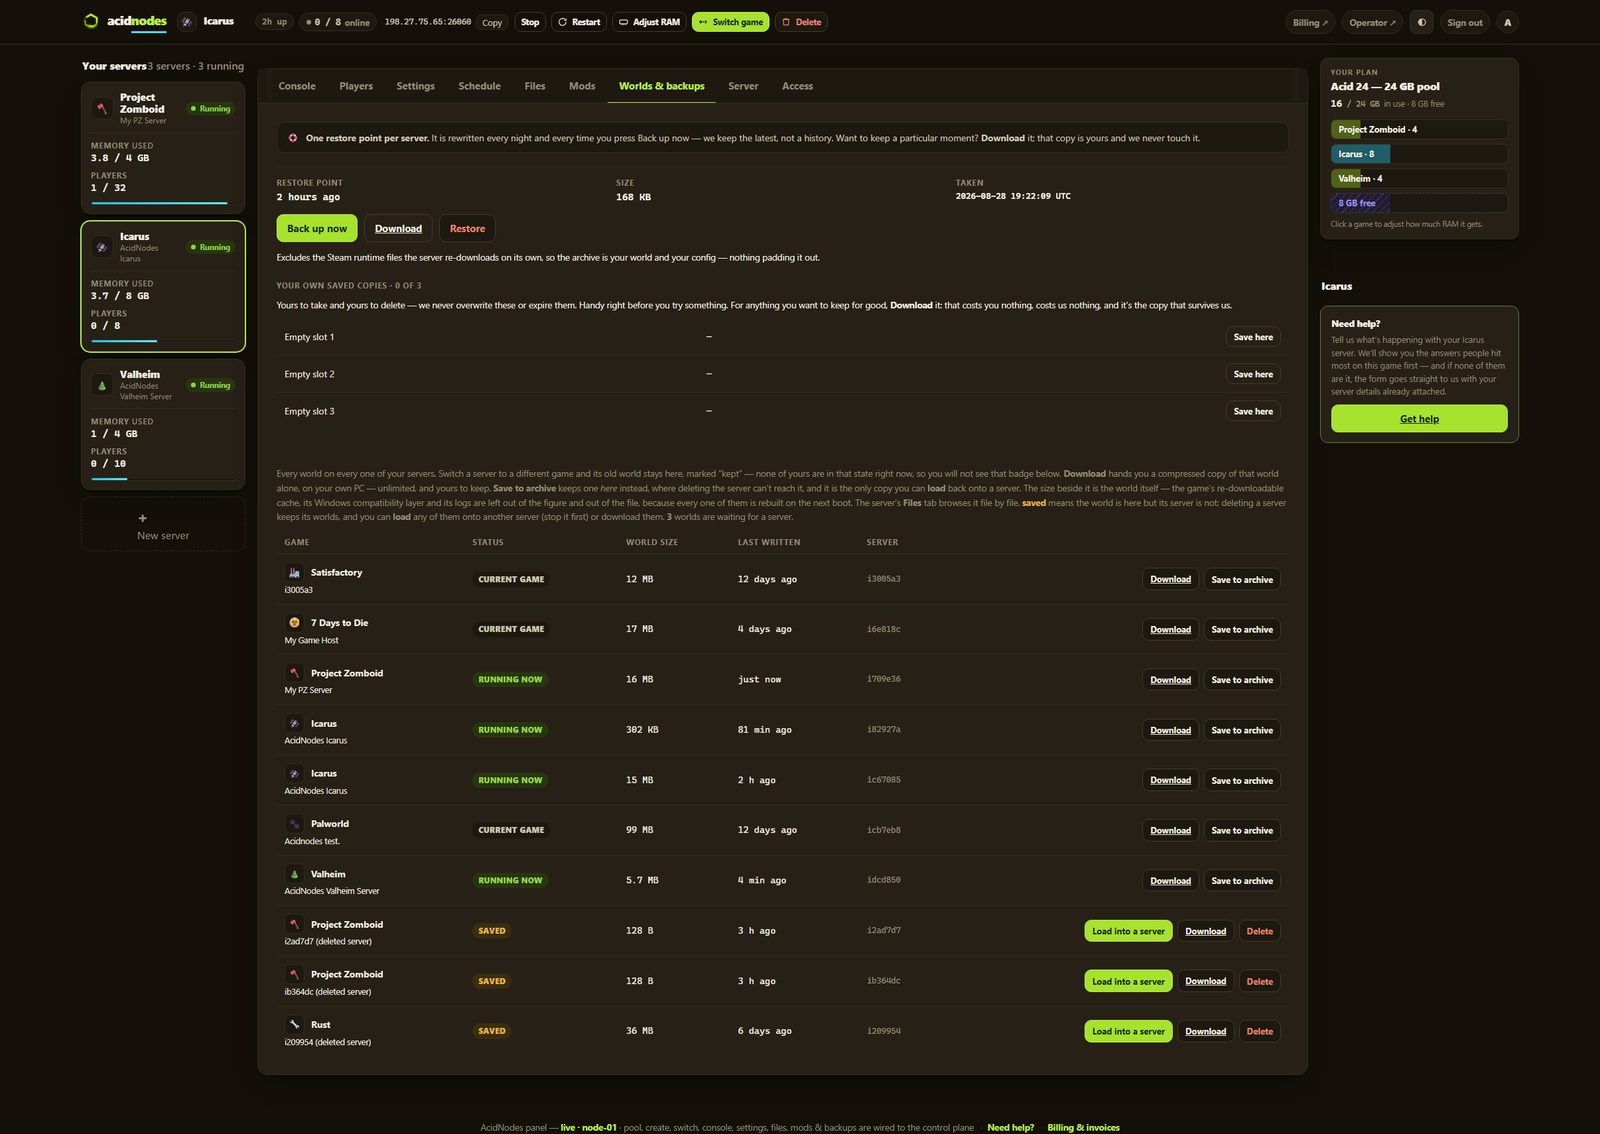The width and height of the screenshot is (1600, 1134).
Task: Click the 8 GB free pool segment
Action: pyautogui.click(x=1419, y=203)
